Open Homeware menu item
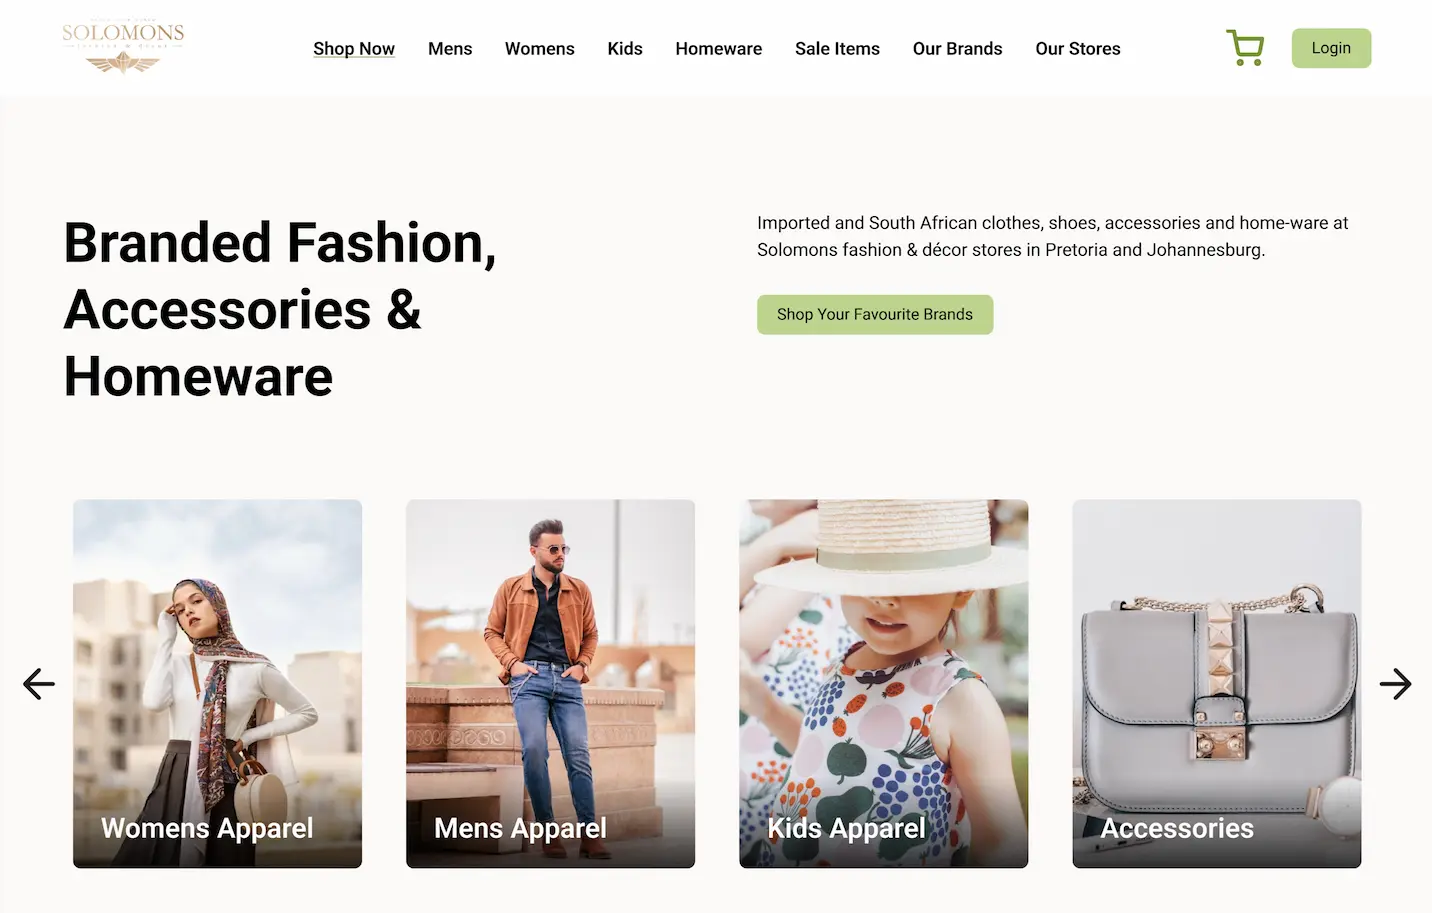 pyautogui.click(x=719, y=48)
